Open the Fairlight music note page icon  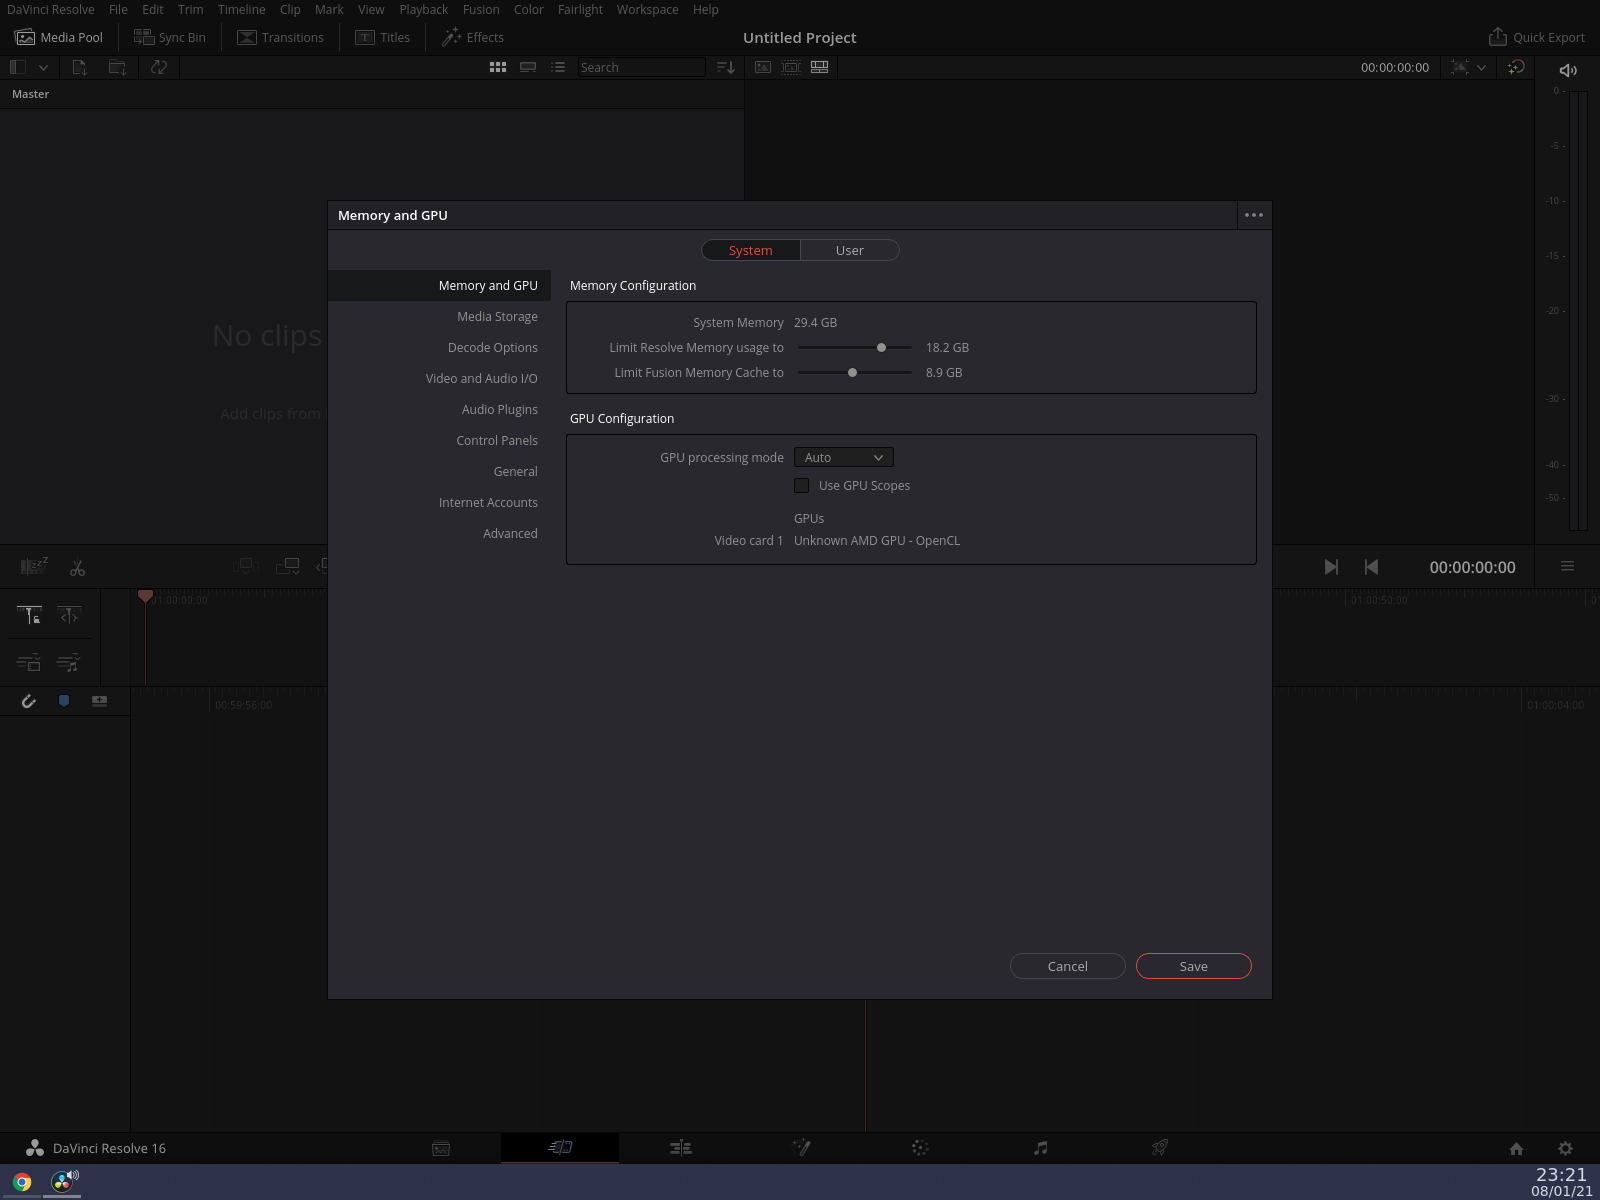point(1040,1148)
